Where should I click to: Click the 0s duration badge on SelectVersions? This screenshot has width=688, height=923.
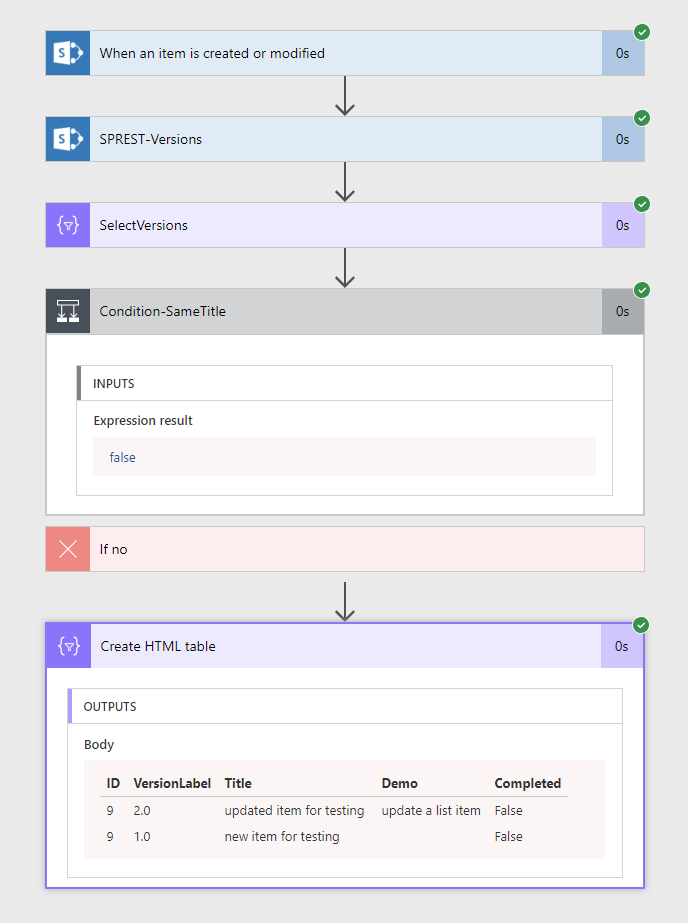tap(622, 225)
